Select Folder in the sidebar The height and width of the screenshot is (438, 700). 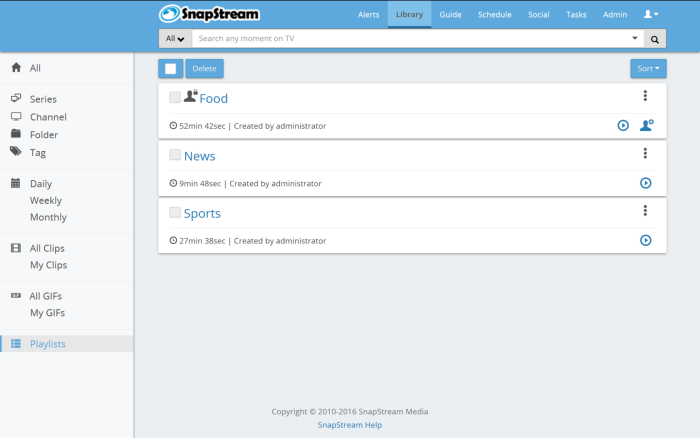click(44, 135)
